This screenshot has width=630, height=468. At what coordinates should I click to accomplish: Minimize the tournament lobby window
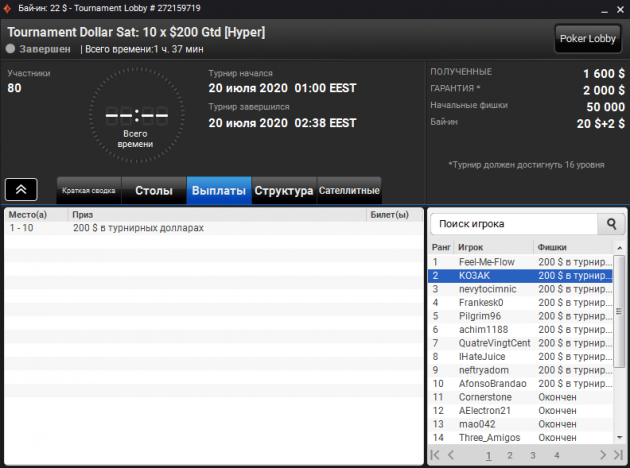[604, 10]
